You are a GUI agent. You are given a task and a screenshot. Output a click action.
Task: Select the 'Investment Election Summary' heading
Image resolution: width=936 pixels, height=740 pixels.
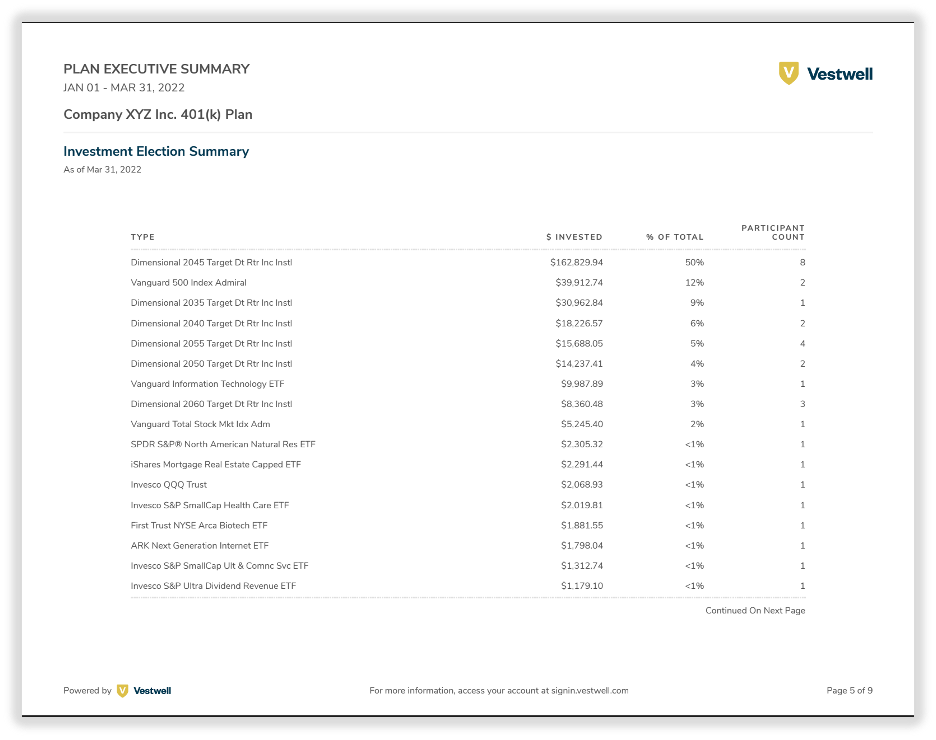pyautogui.click(x=156, y=152)
